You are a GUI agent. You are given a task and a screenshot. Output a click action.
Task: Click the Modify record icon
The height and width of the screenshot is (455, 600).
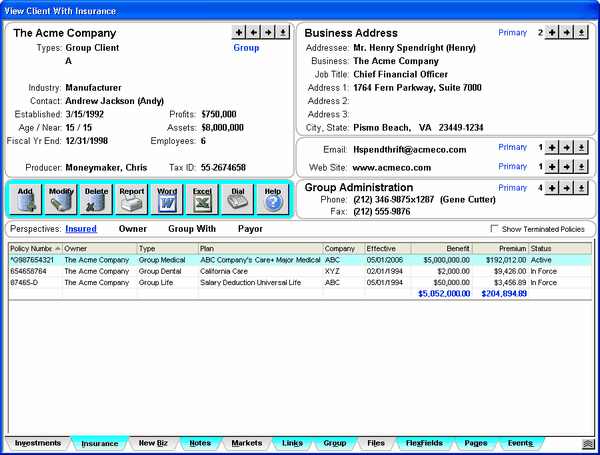tap(61, 198)
